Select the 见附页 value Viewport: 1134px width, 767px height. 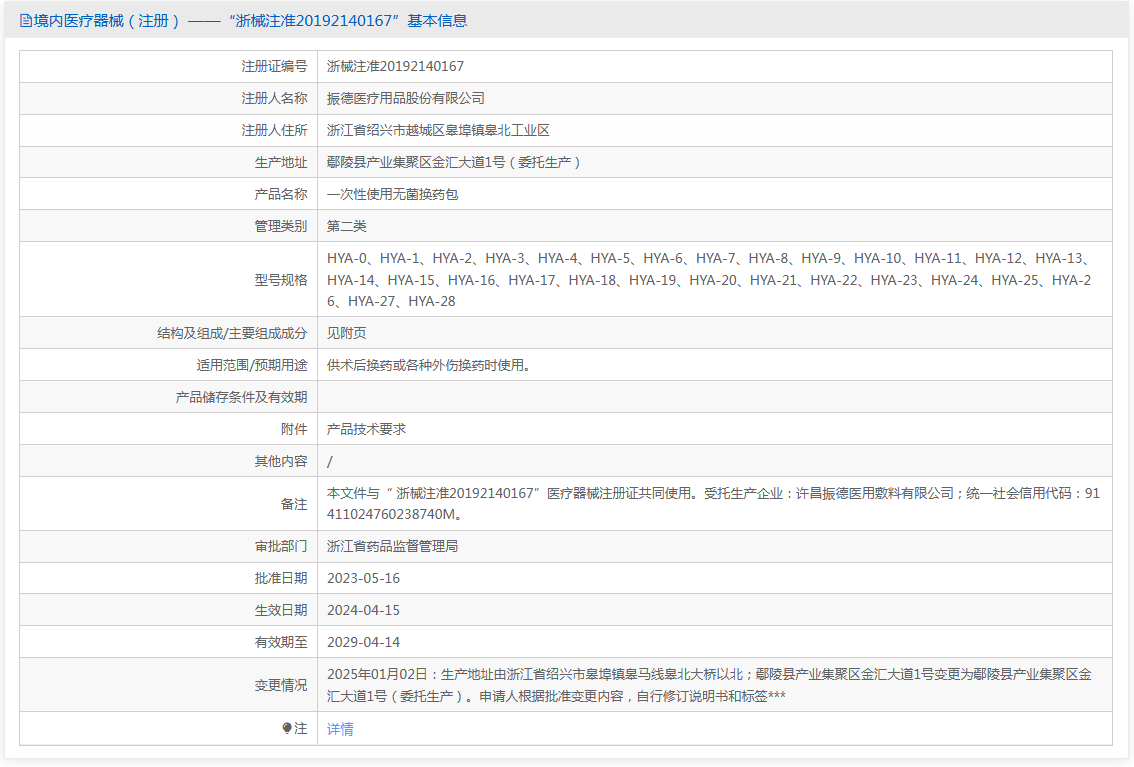click(x=346, y=333)
